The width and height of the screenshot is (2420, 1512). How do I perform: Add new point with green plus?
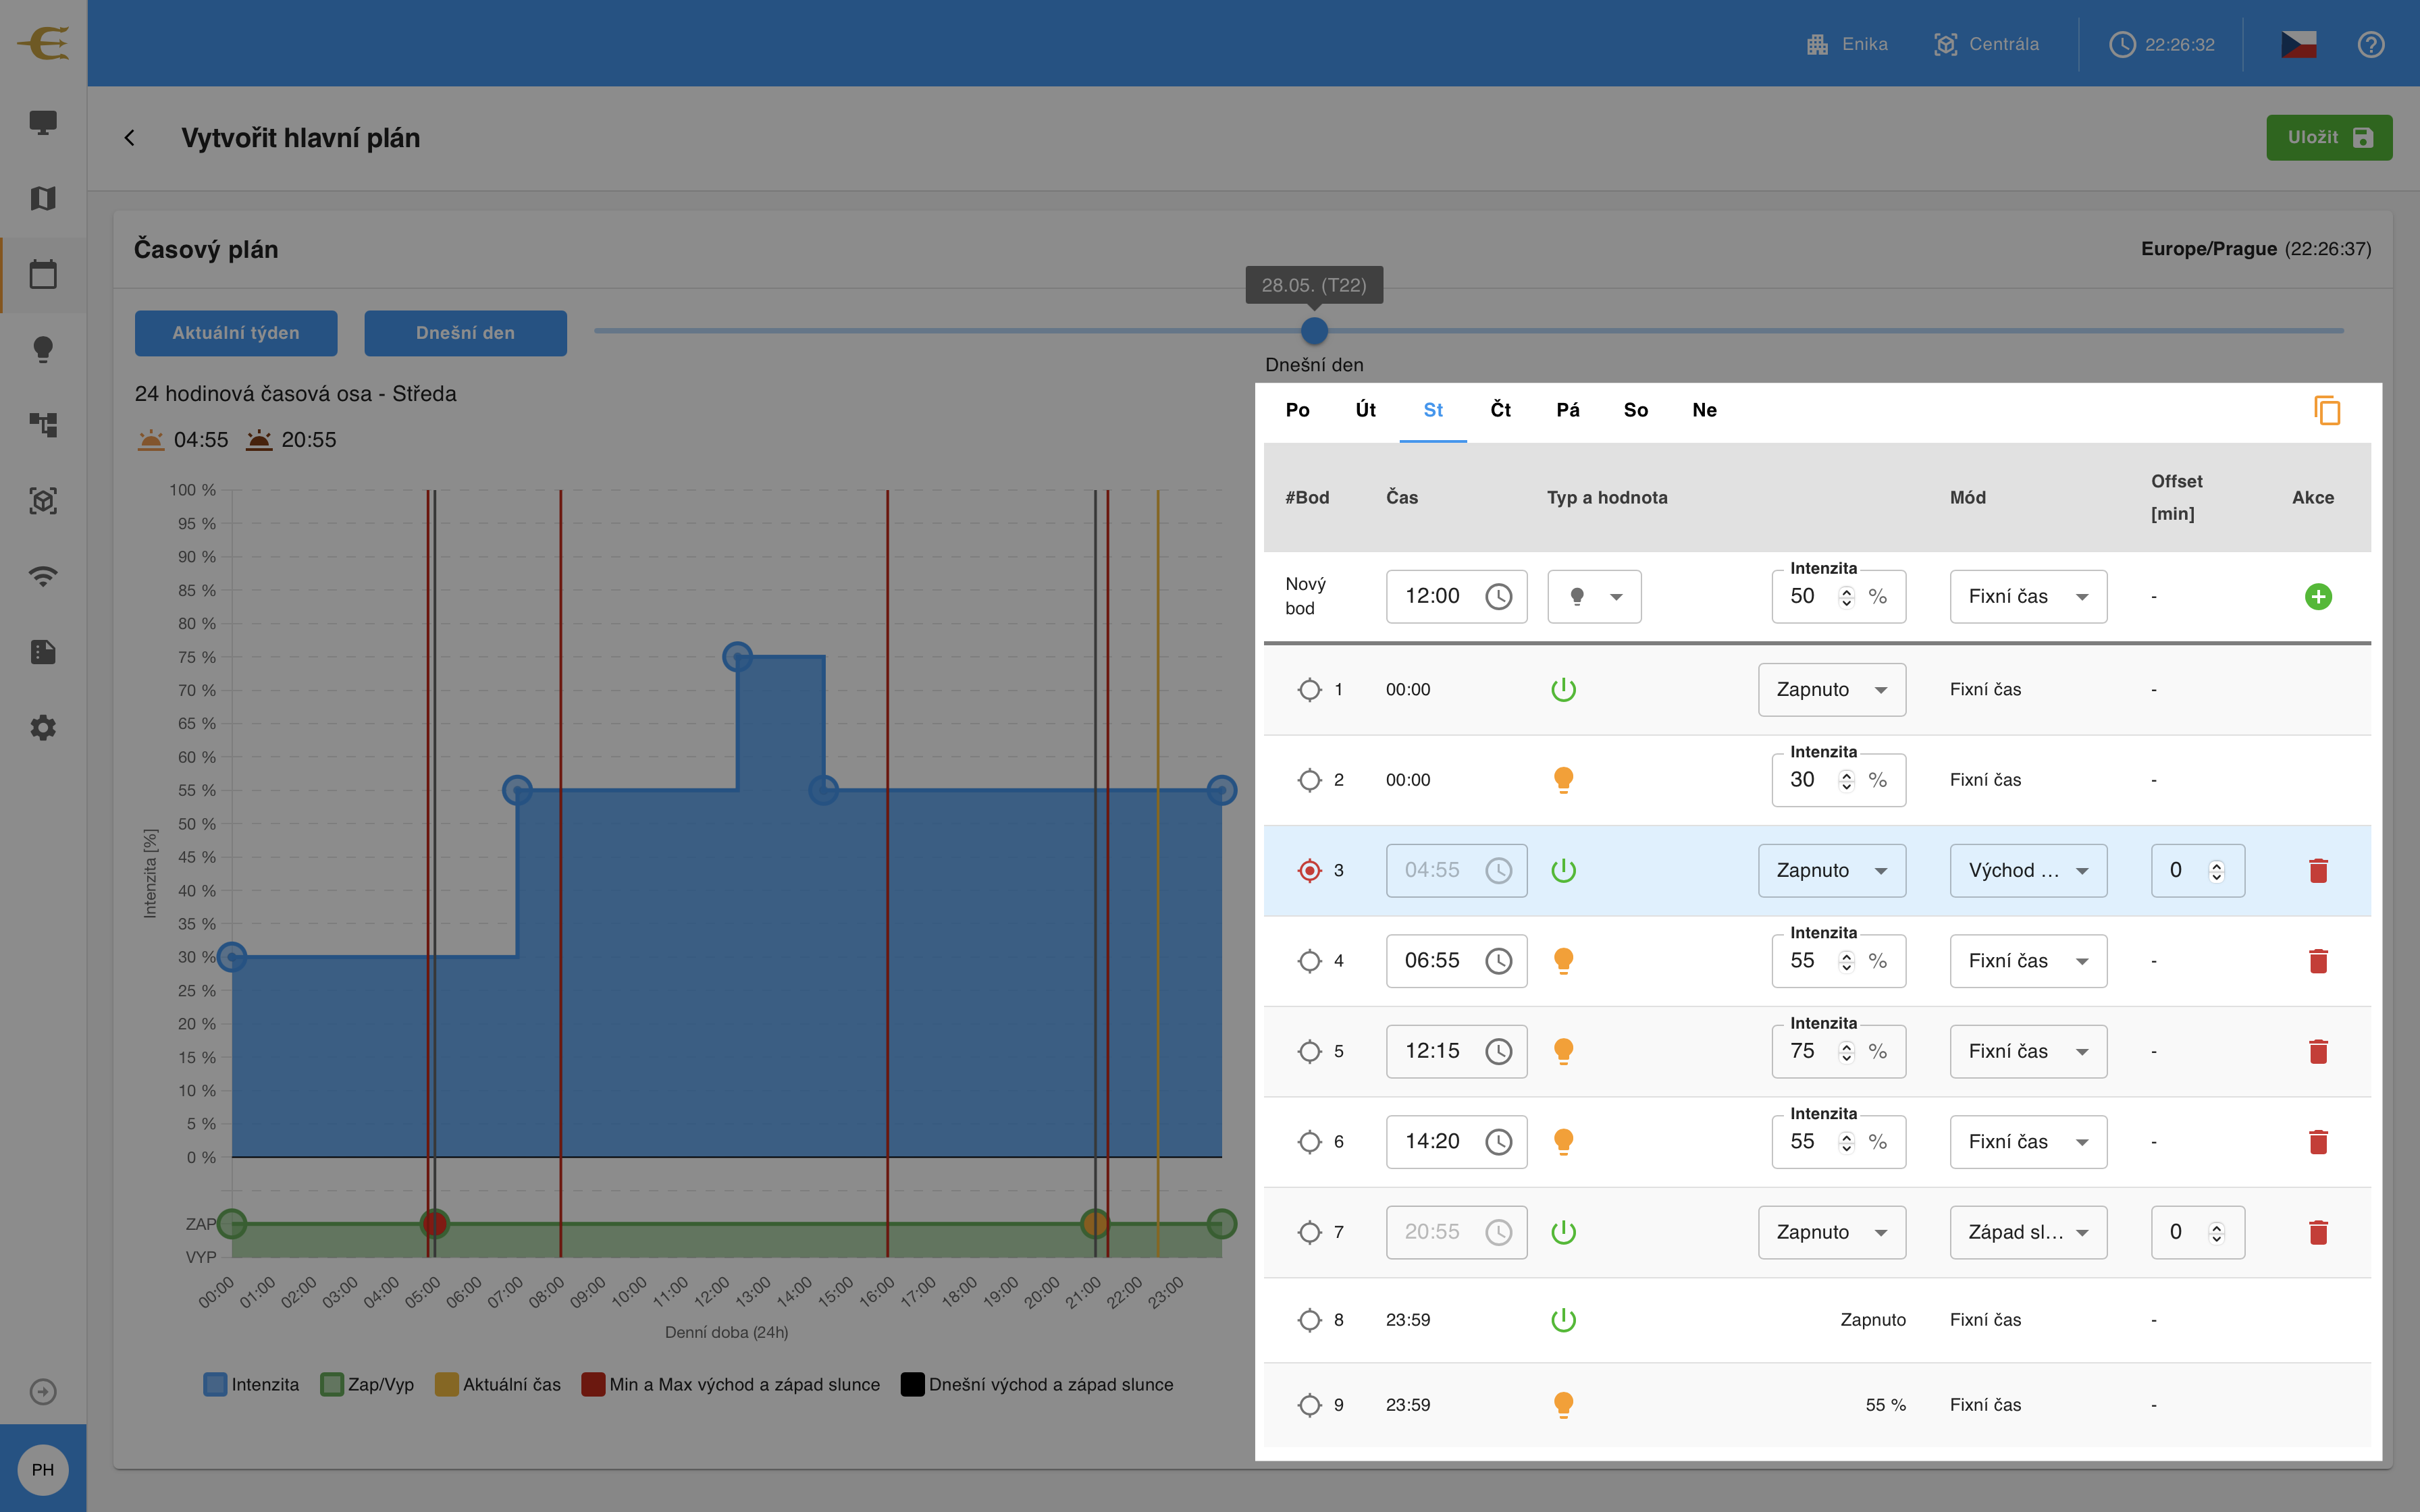pyautogui.click(x=2318, y=597)
